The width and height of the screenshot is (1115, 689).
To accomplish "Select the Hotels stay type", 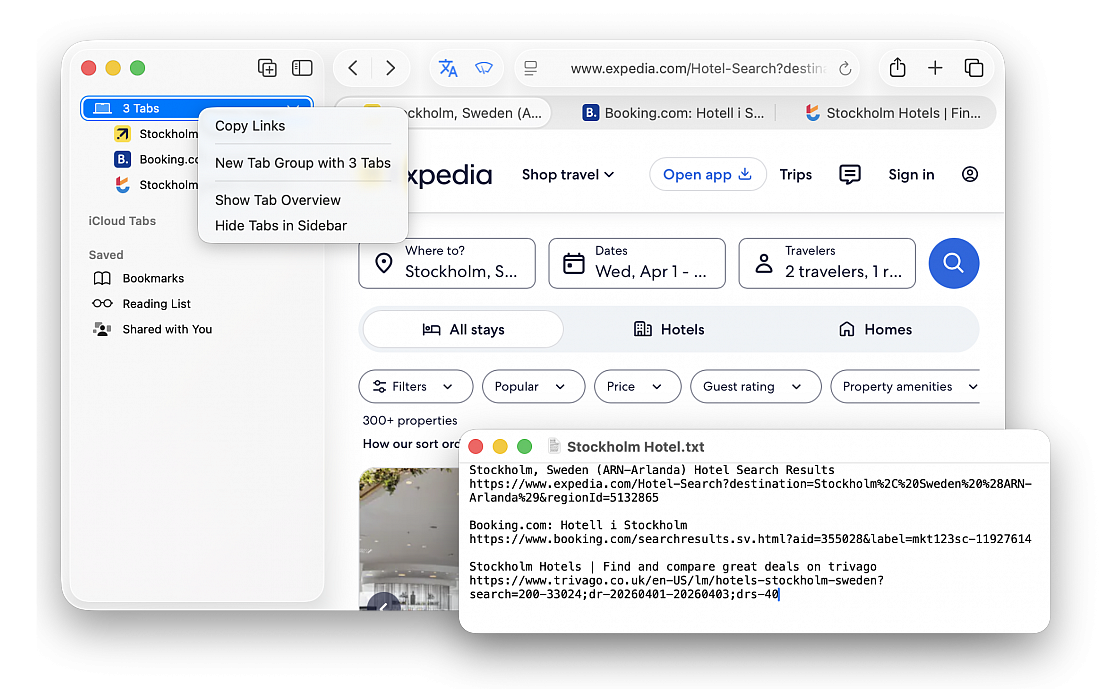I will (669, 330).
